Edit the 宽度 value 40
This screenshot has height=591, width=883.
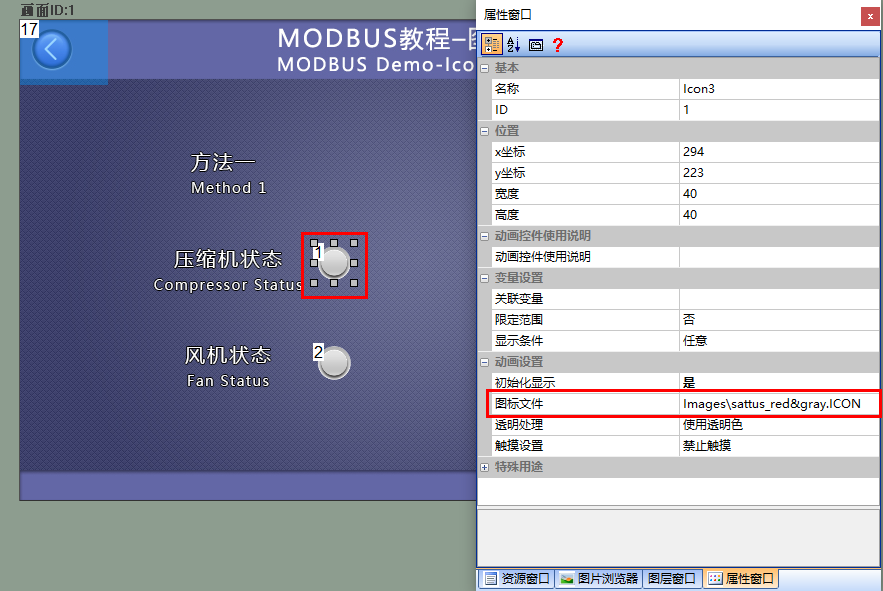779,194
